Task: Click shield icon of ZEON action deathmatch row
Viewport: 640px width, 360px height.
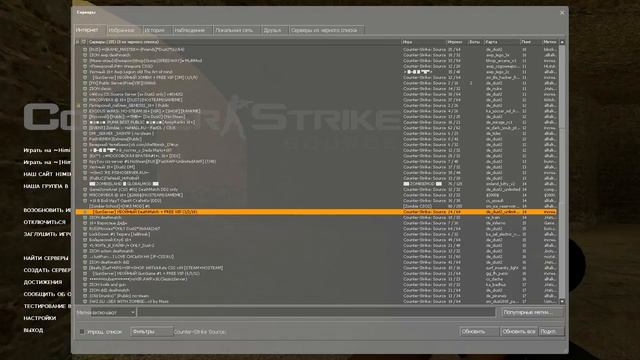Action: point(85,251)
